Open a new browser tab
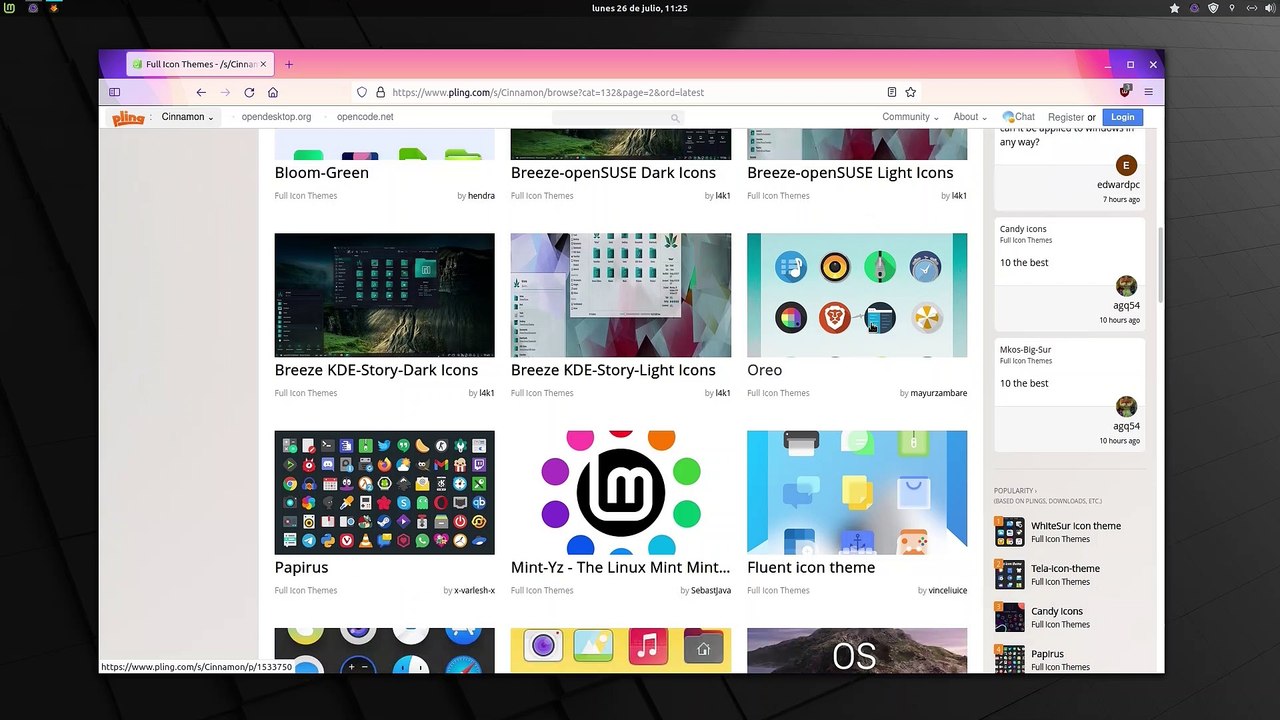This screenshot has width=1280, height=720. 289,64
